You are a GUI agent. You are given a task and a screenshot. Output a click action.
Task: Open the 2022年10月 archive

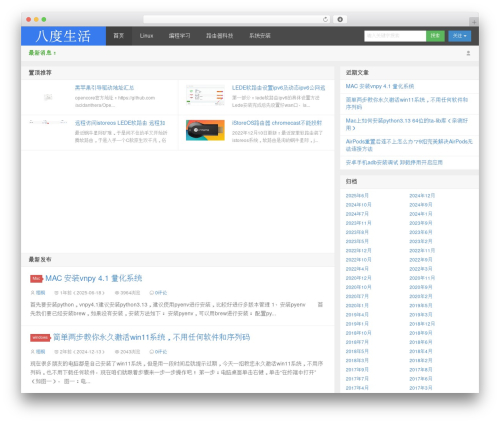click(x=358, y=260)
